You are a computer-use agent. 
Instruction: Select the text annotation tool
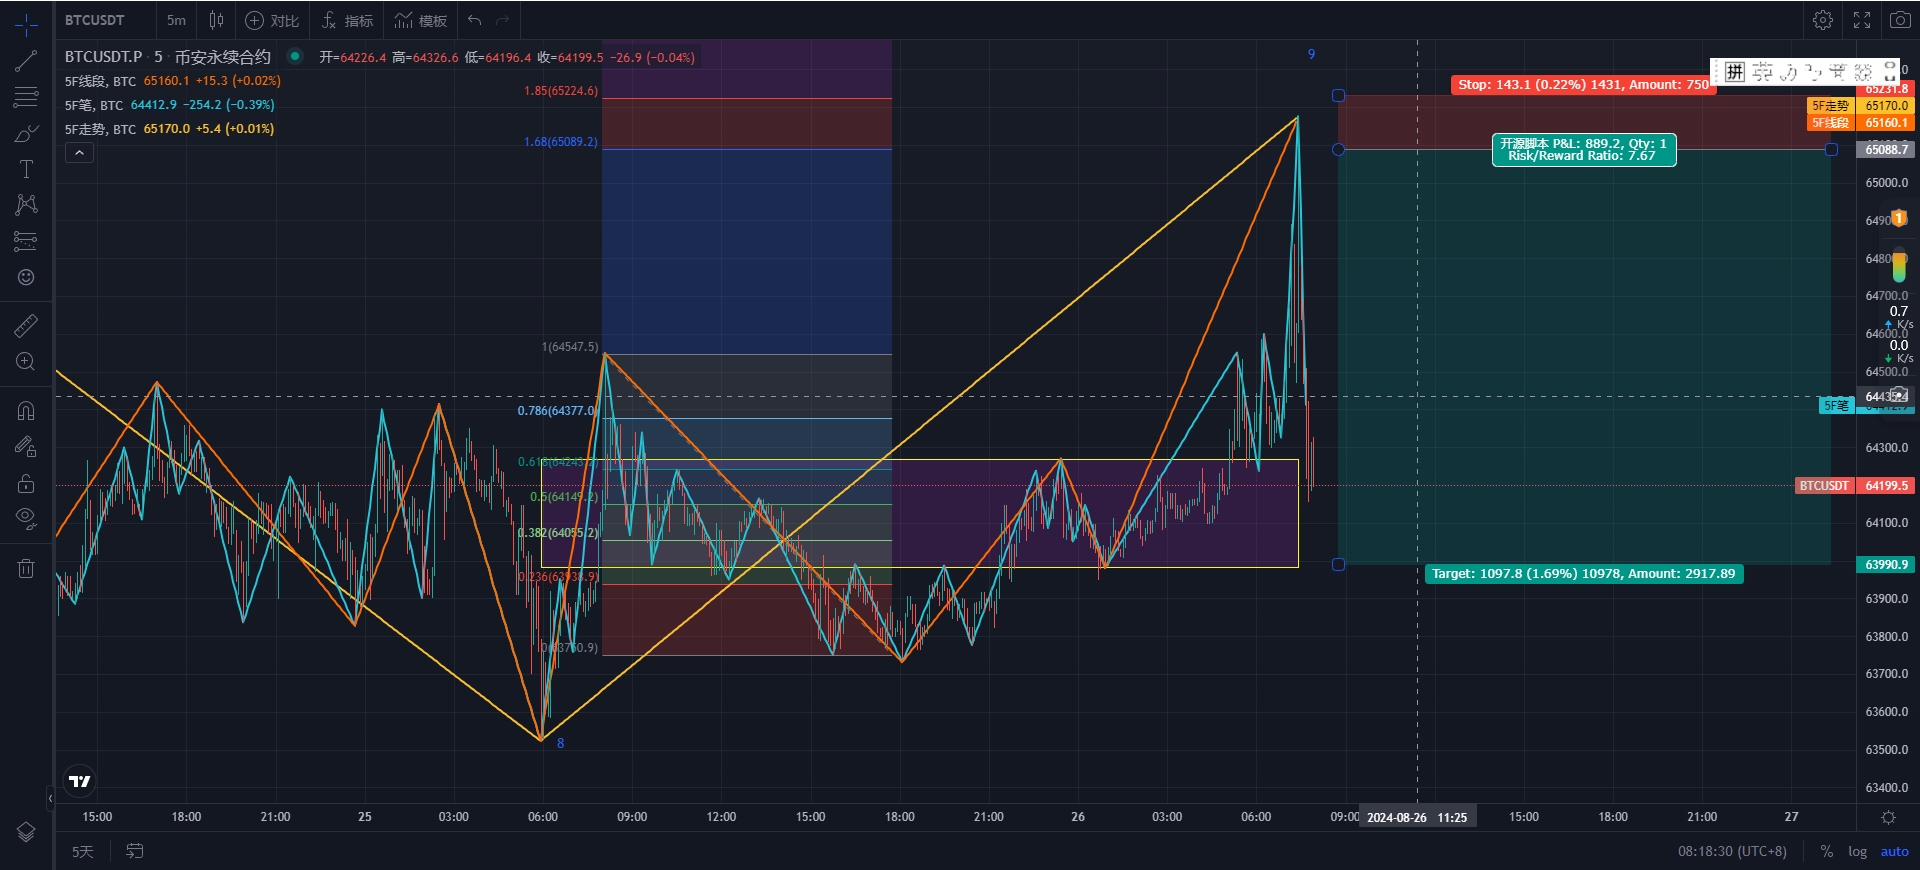coord(26,169)
